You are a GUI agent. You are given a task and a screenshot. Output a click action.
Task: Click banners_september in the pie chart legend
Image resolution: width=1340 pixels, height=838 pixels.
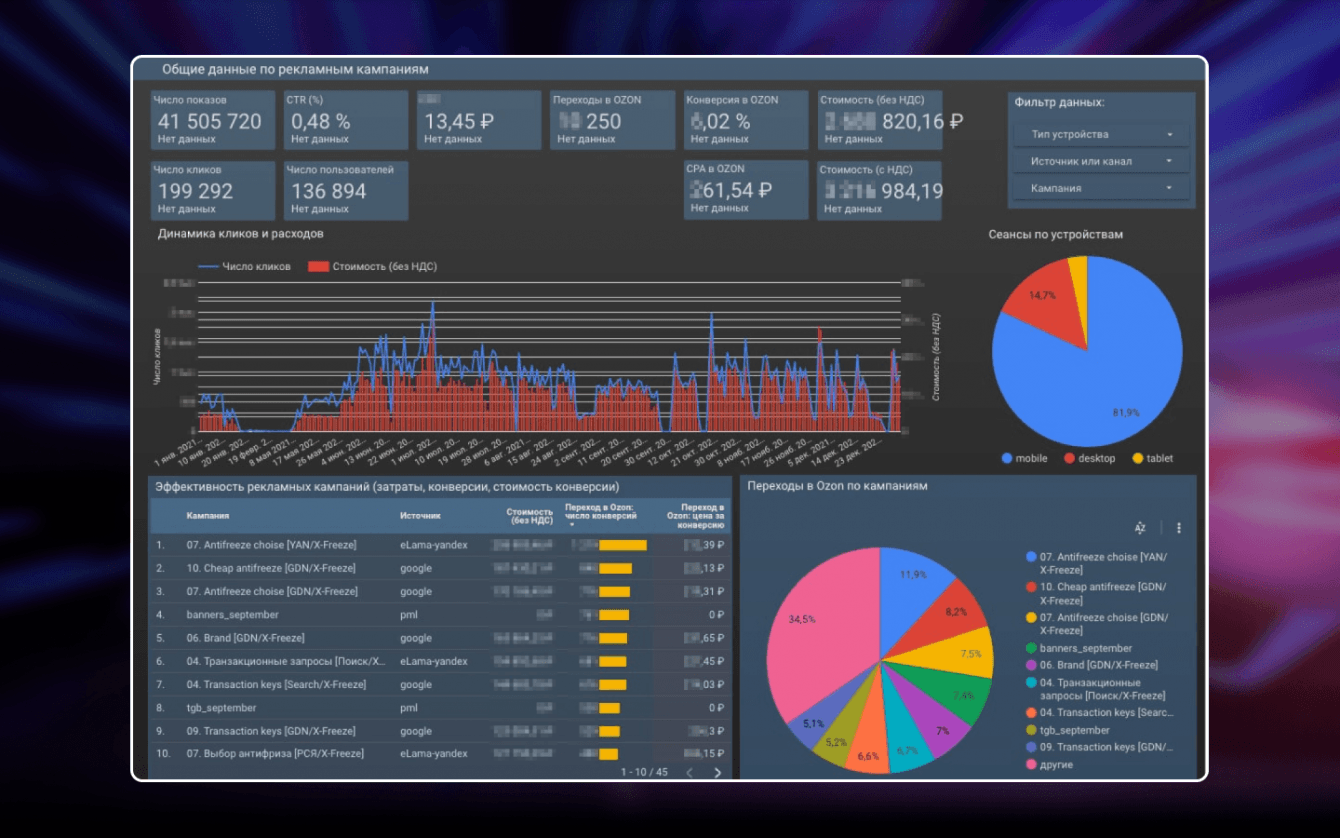[x=1086, y=649]
